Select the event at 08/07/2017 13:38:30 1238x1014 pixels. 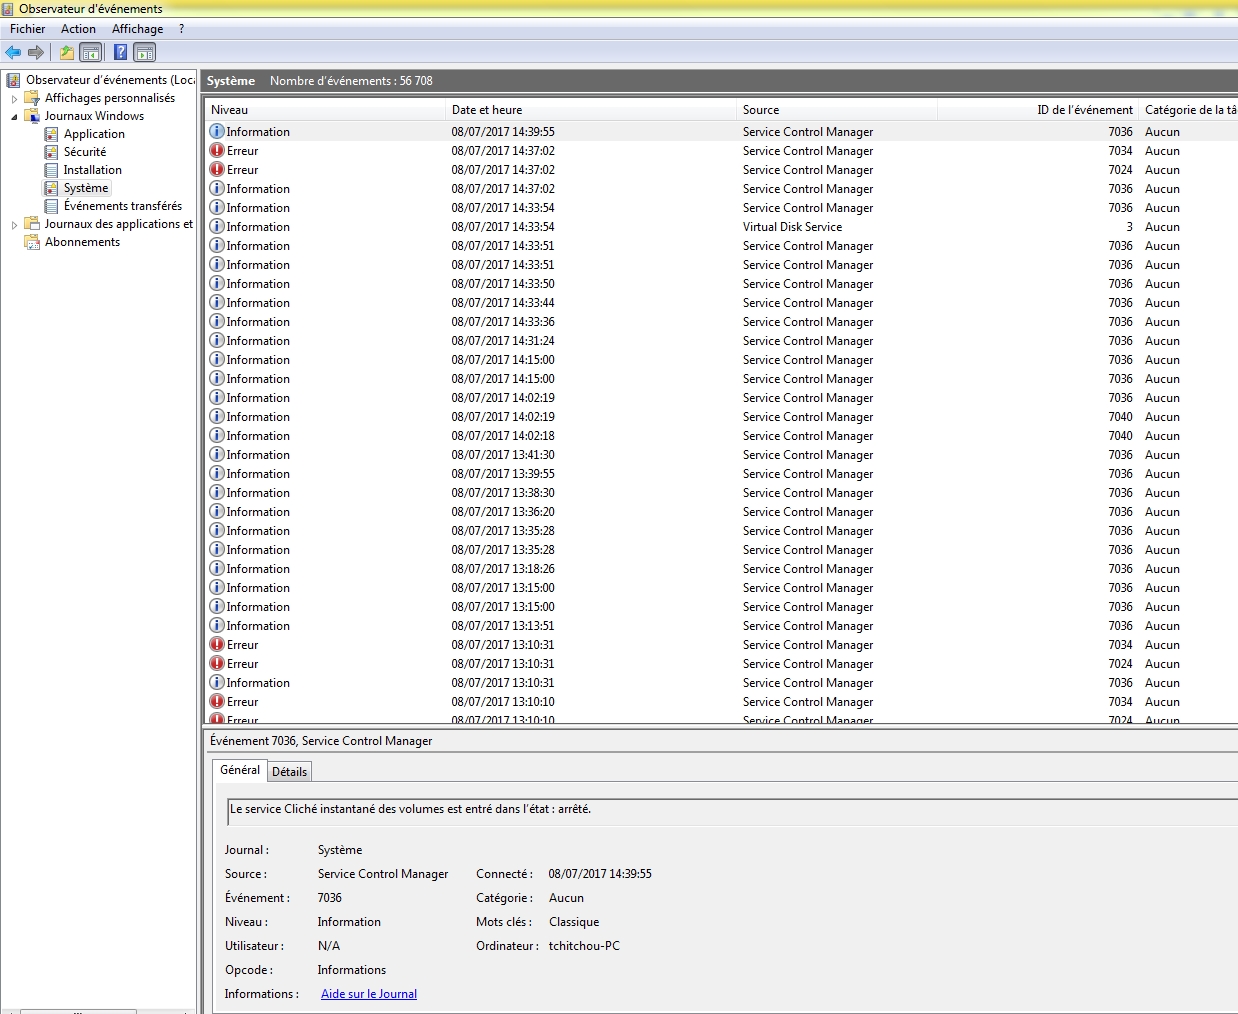click(721, 493)
